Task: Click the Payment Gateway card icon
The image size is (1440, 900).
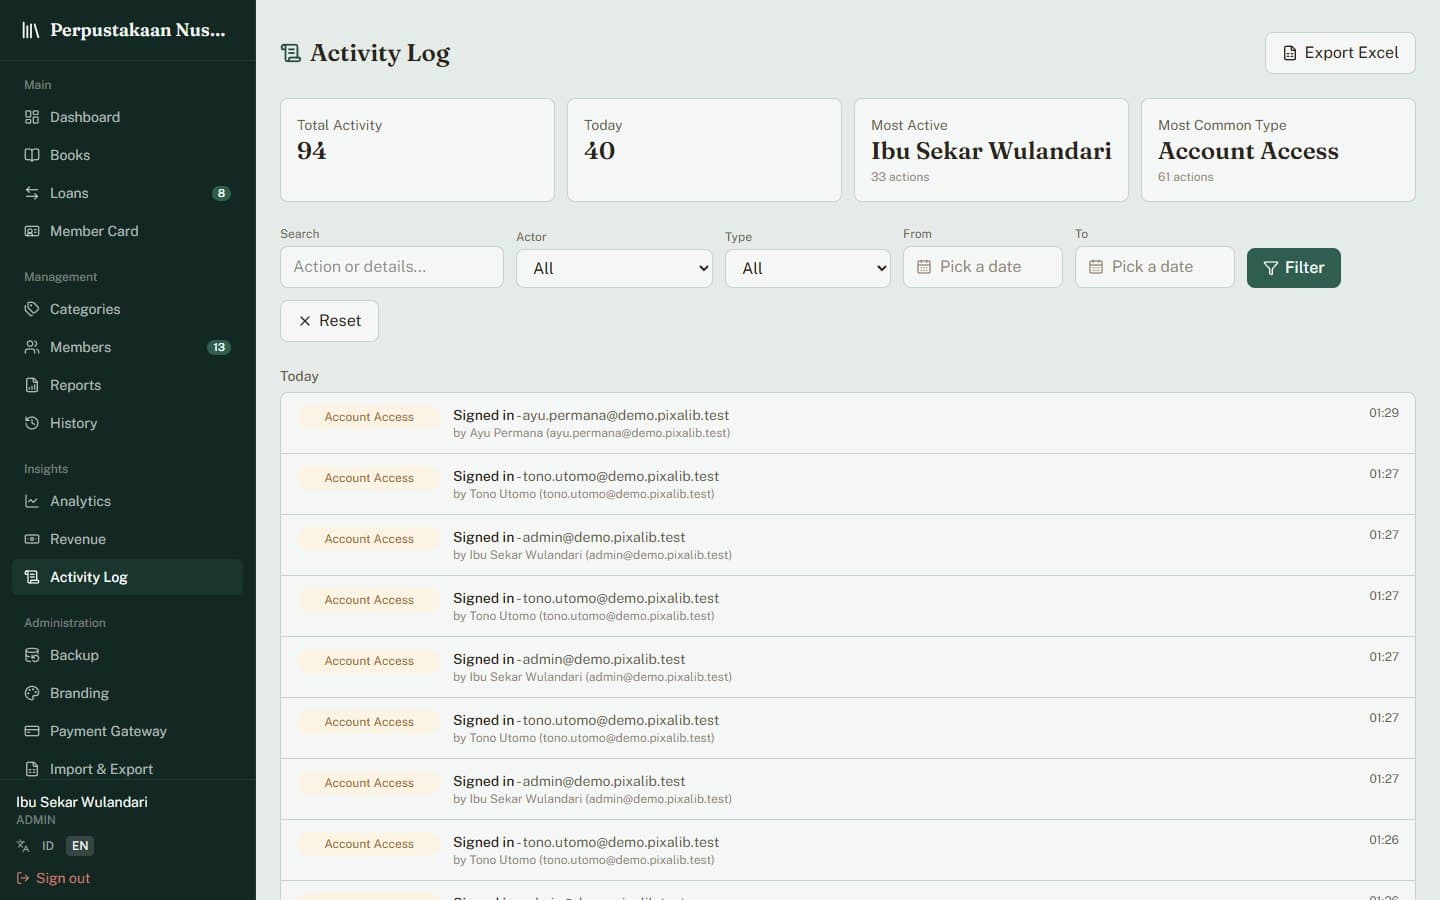Action: tap(32, 731)
